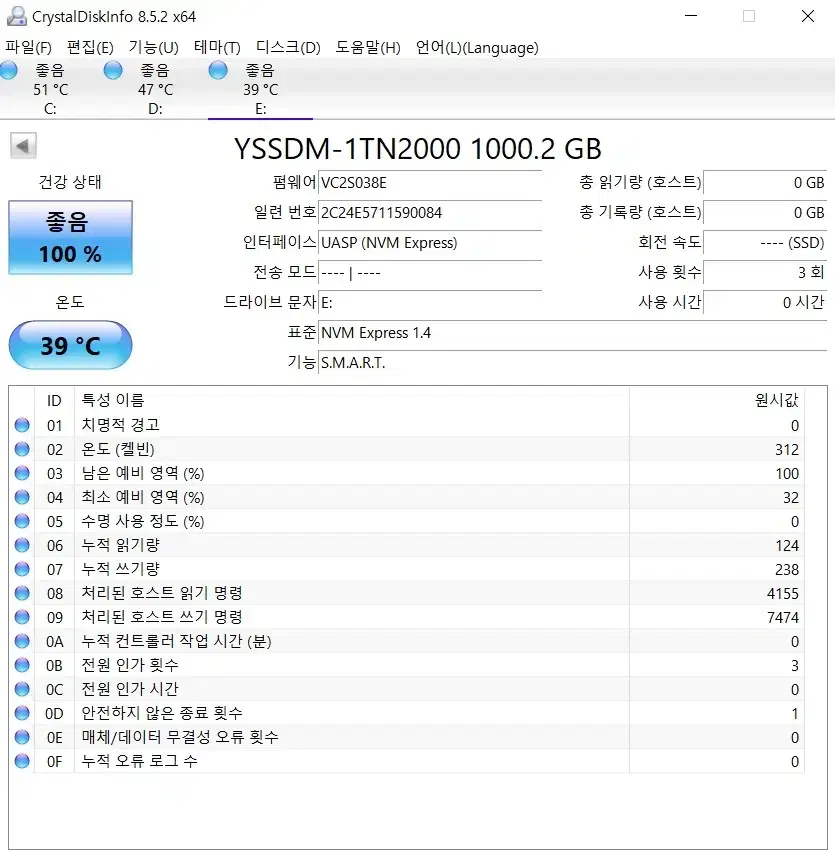835x855 pixels.
Task: Click status dot for 07 누적 쓰기량
Action: point(22,569)
